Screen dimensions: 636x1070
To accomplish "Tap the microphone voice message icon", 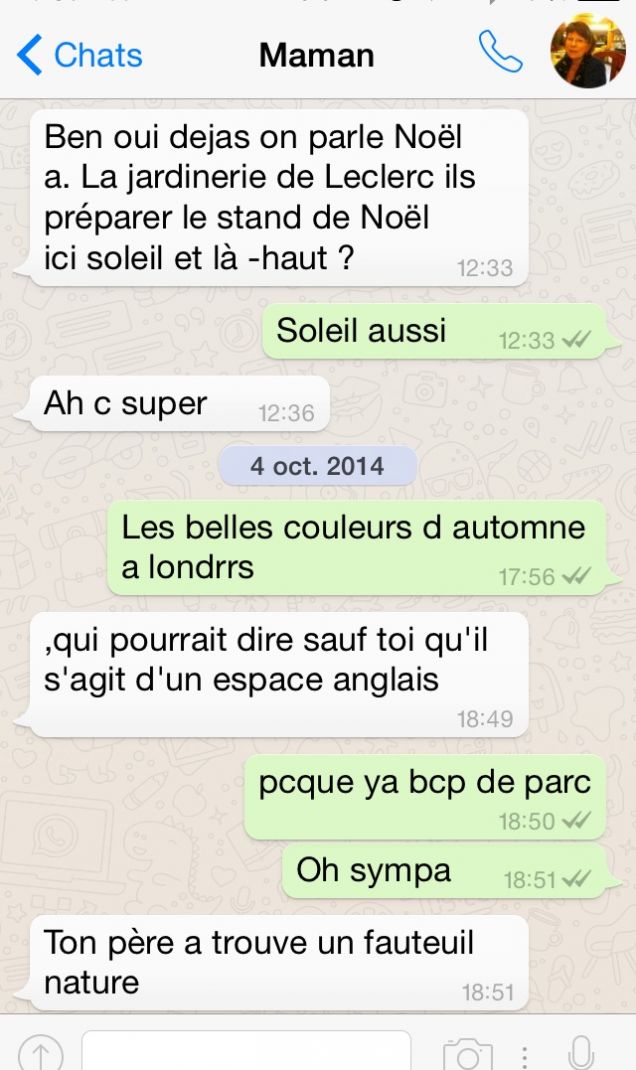I will coord(581,1054).
